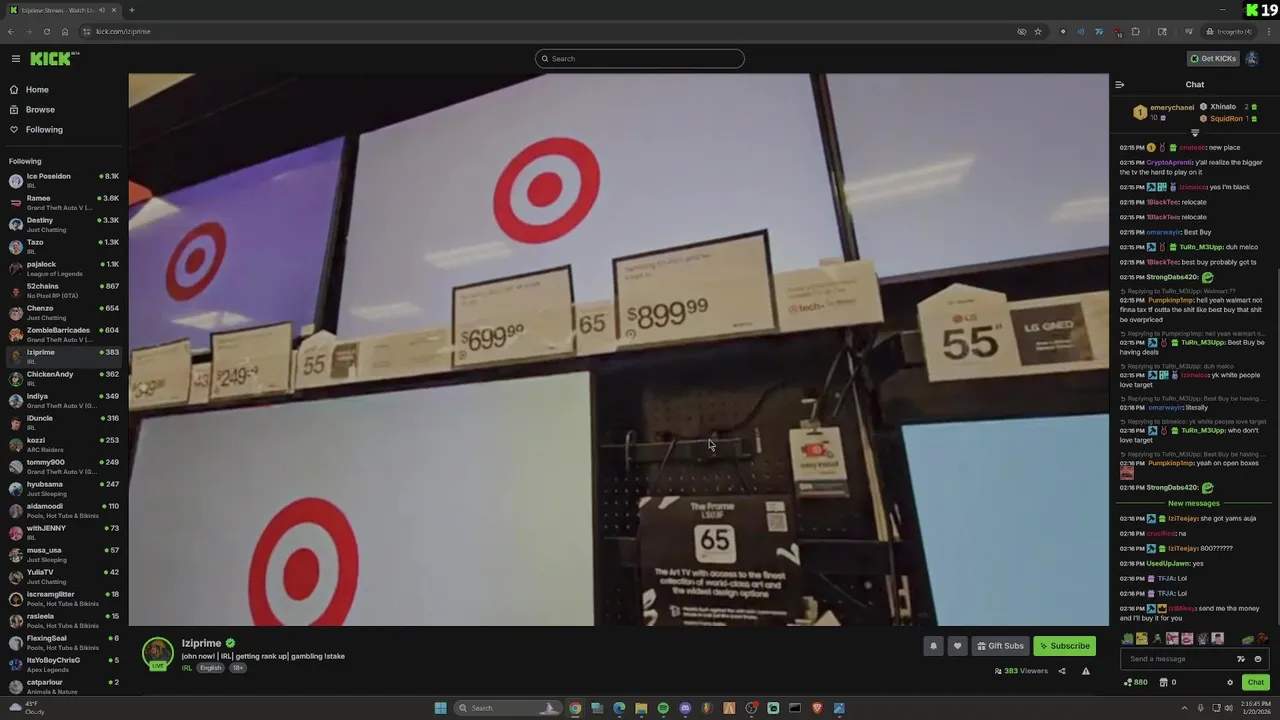Go to browser home page

pyautogui.click(x=65, y=31)
